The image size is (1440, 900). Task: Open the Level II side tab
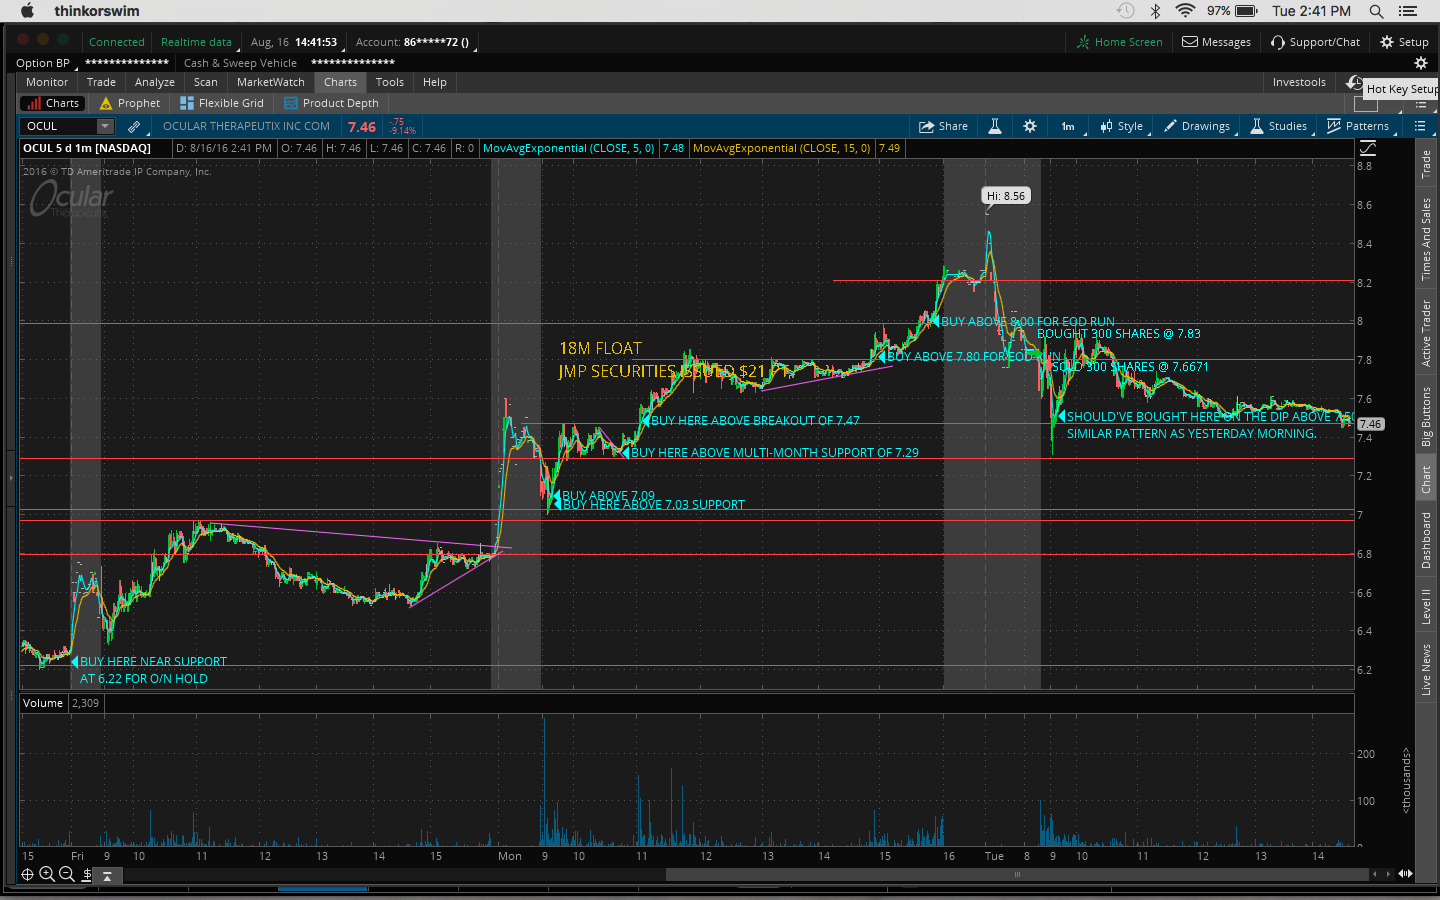click(1426, 606)
